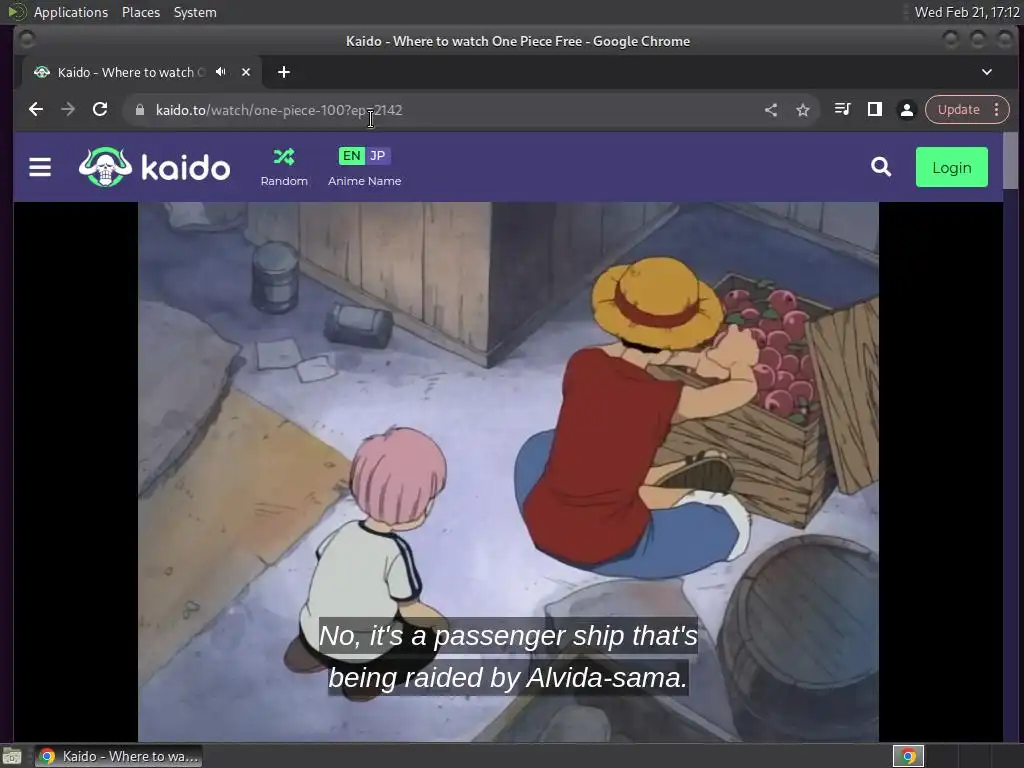Click the Chrome icon in bottom-right panel
Viewport: 1024px width, 768px height.
coord(908,756)
